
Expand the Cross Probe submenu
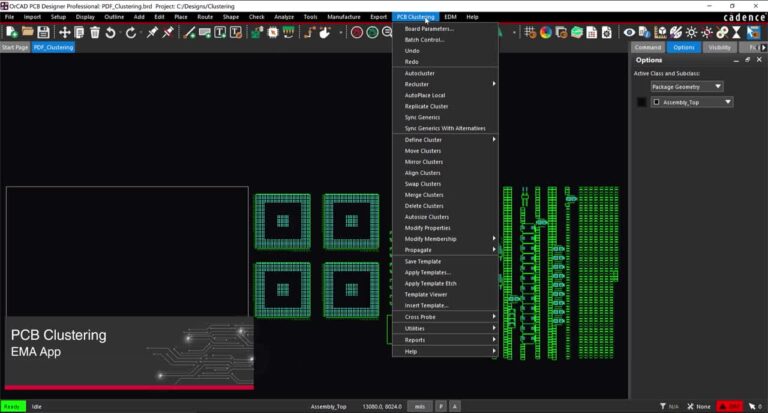(445, 317)
